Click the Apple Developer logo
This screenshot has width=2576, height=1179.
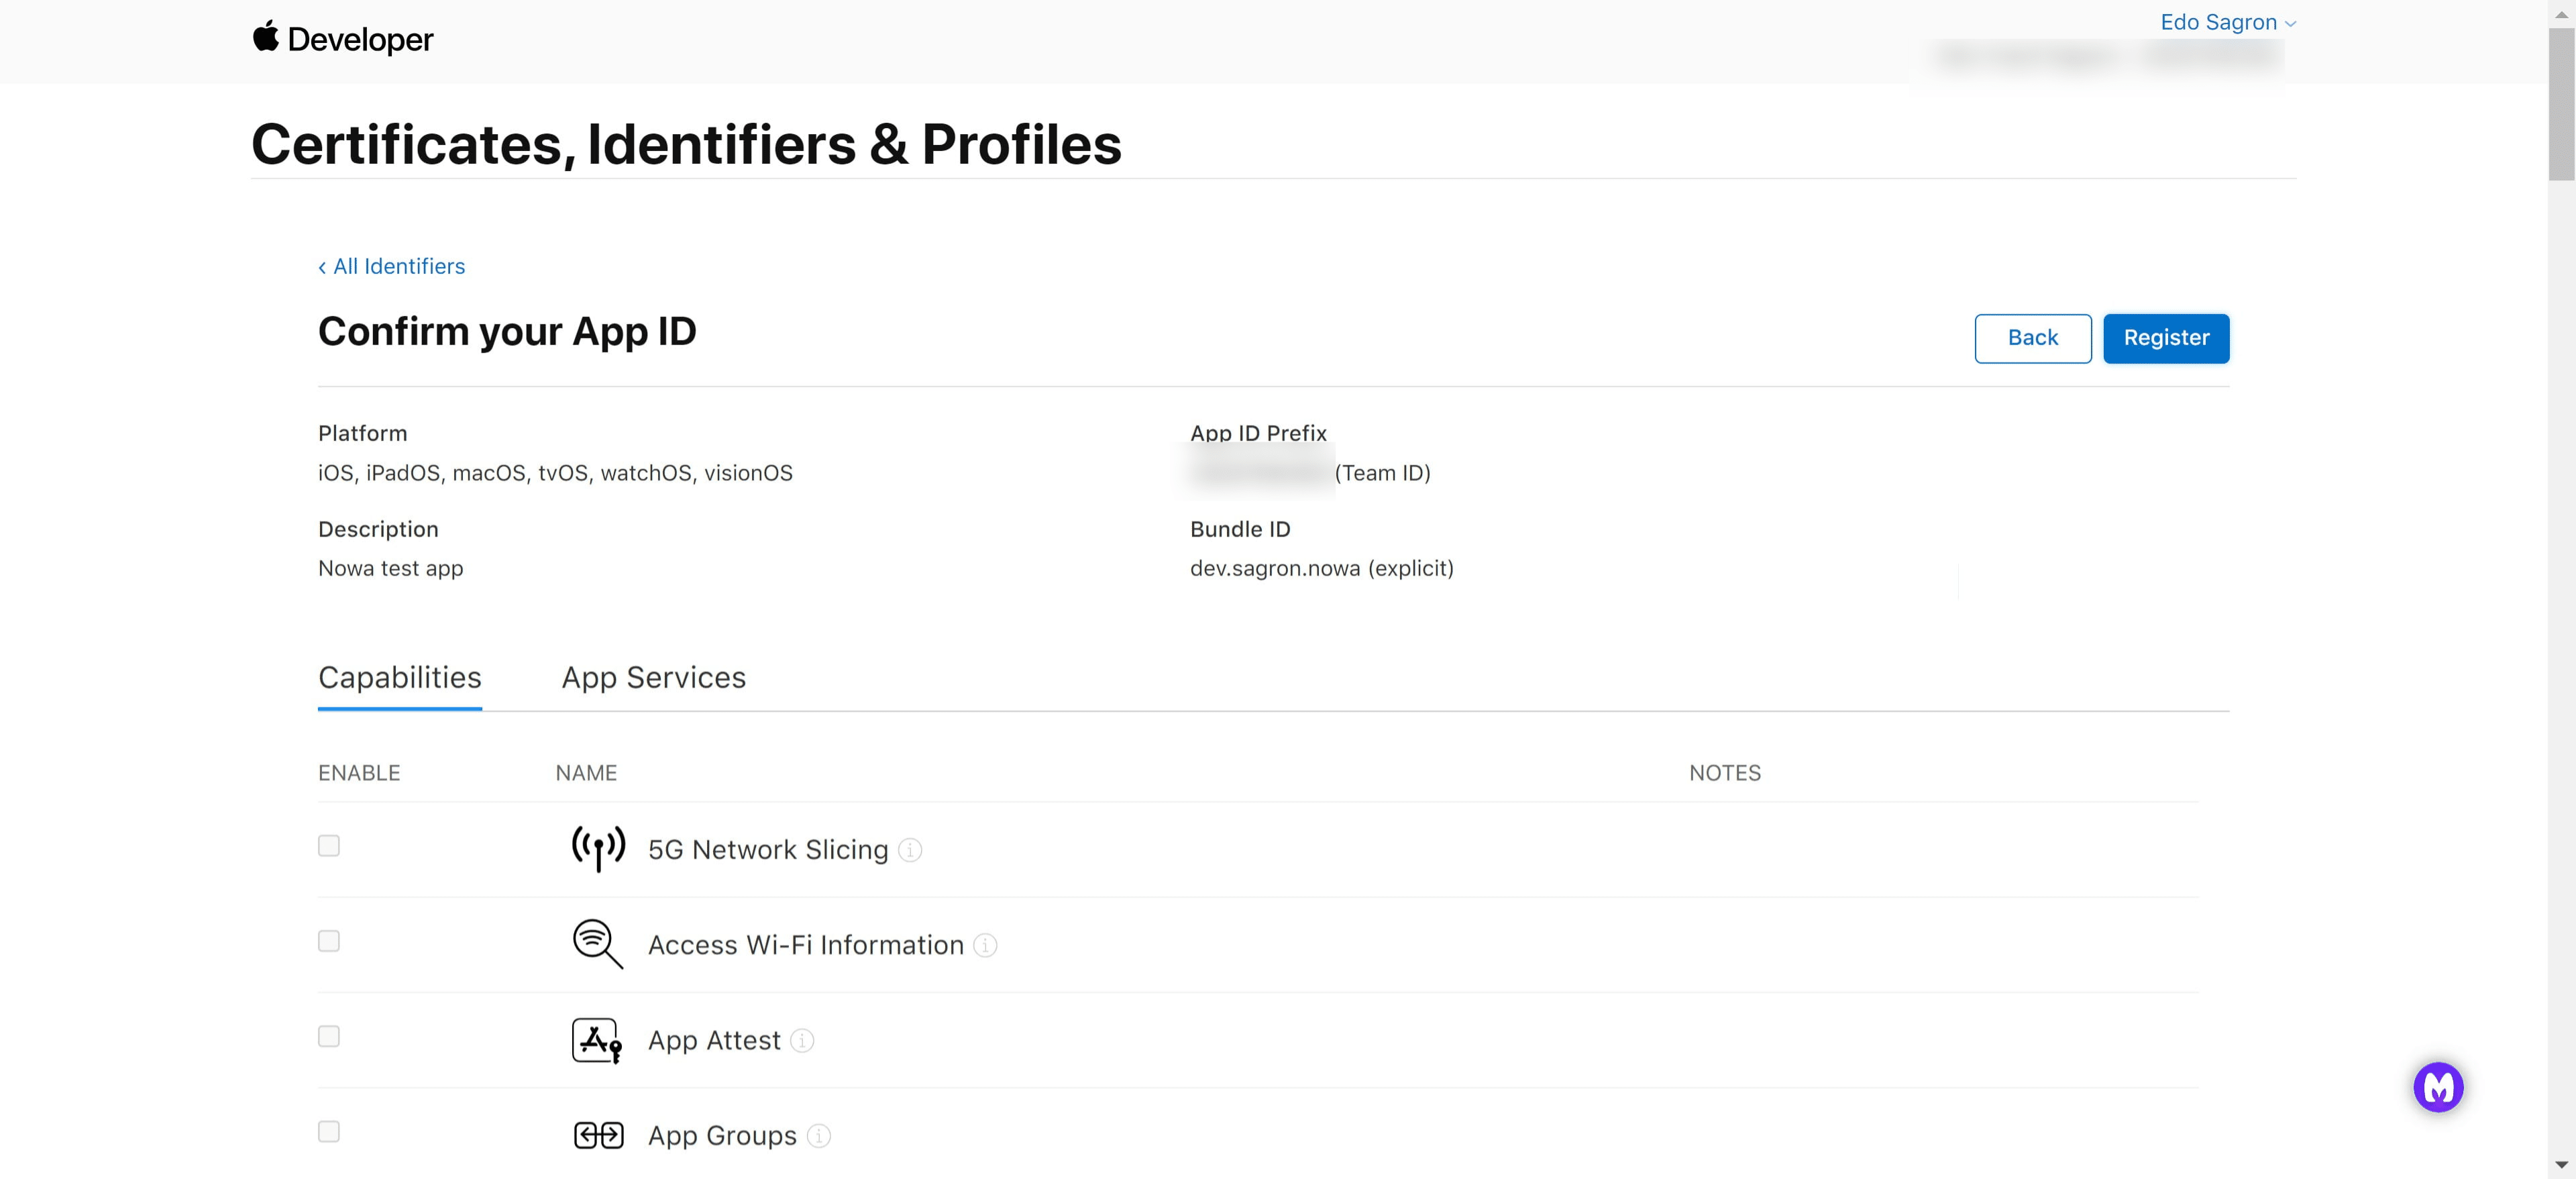(343, 39)
